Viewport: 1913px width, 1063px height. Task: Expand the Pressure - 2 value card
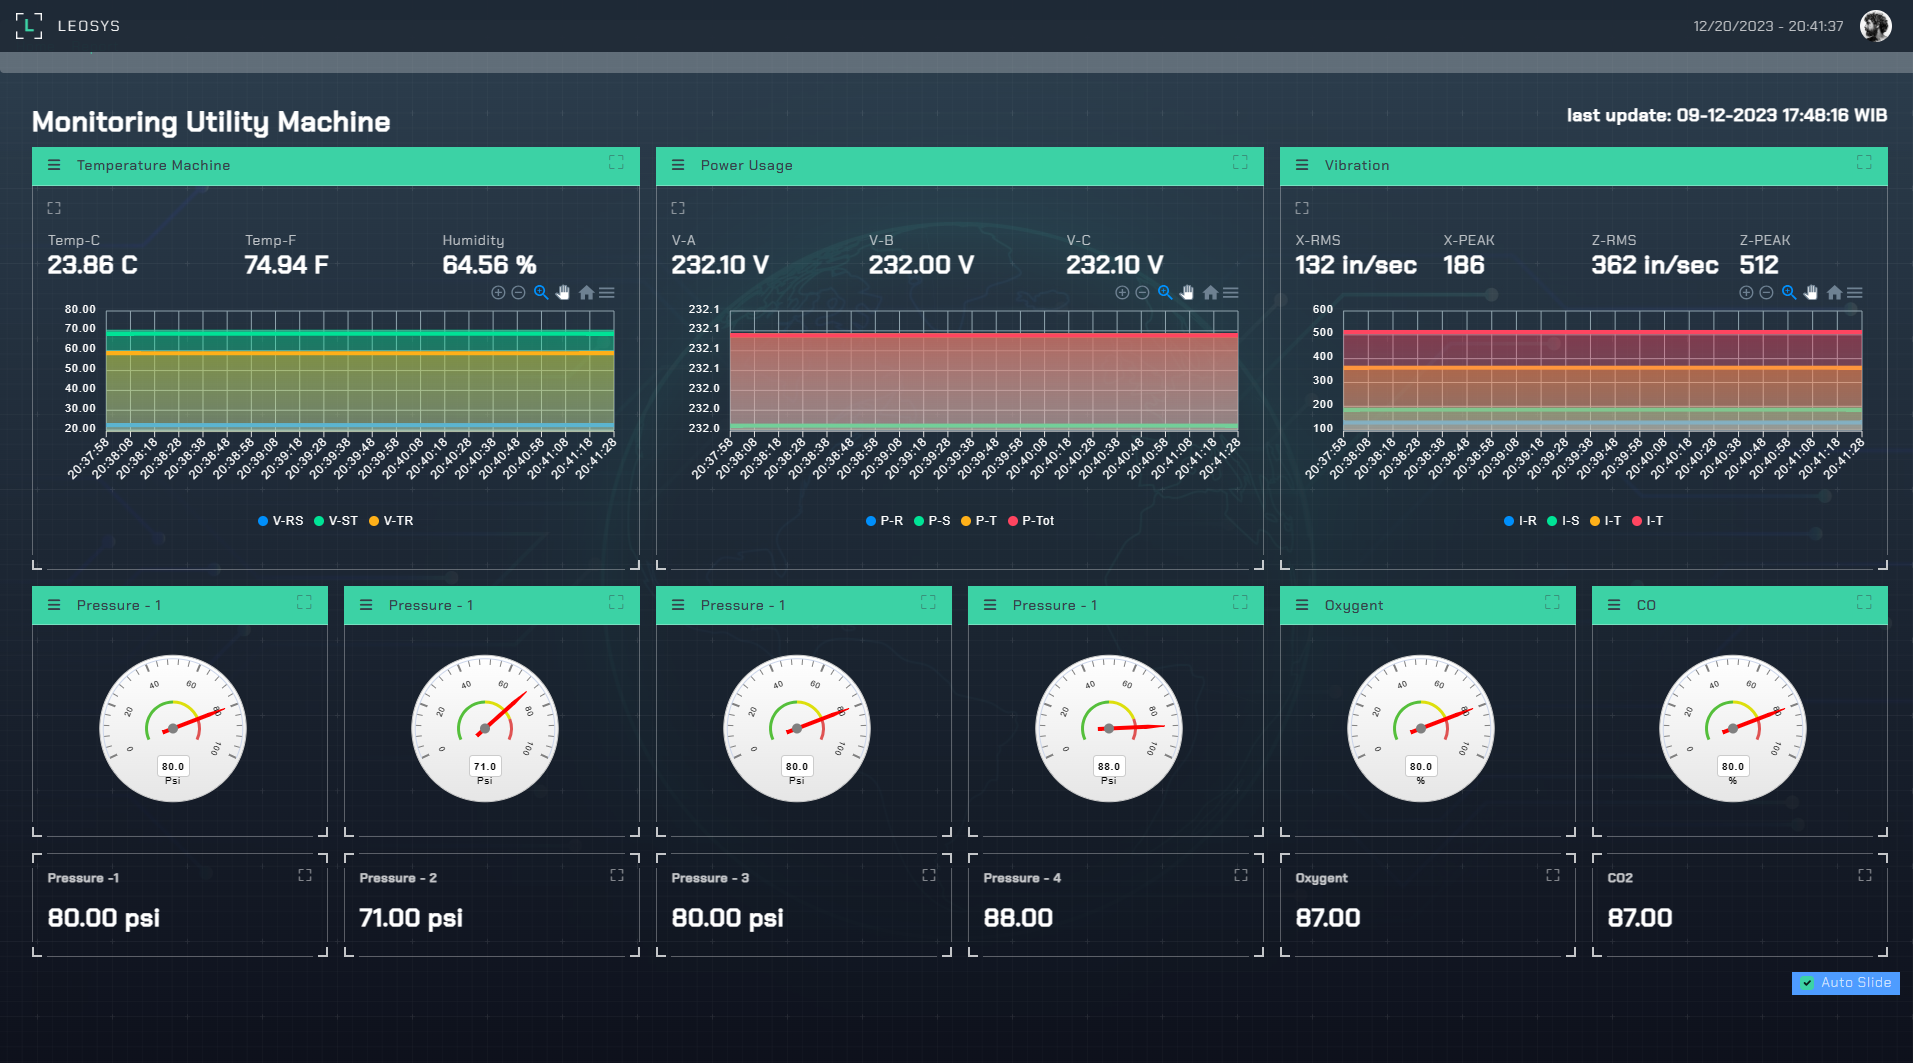tap(617, 875)
